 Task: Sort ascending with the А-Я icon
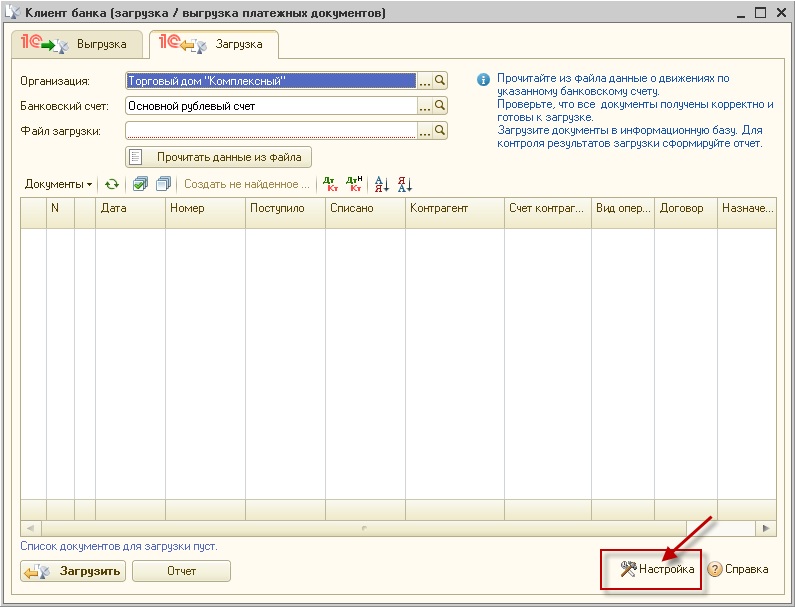[381, 184]
